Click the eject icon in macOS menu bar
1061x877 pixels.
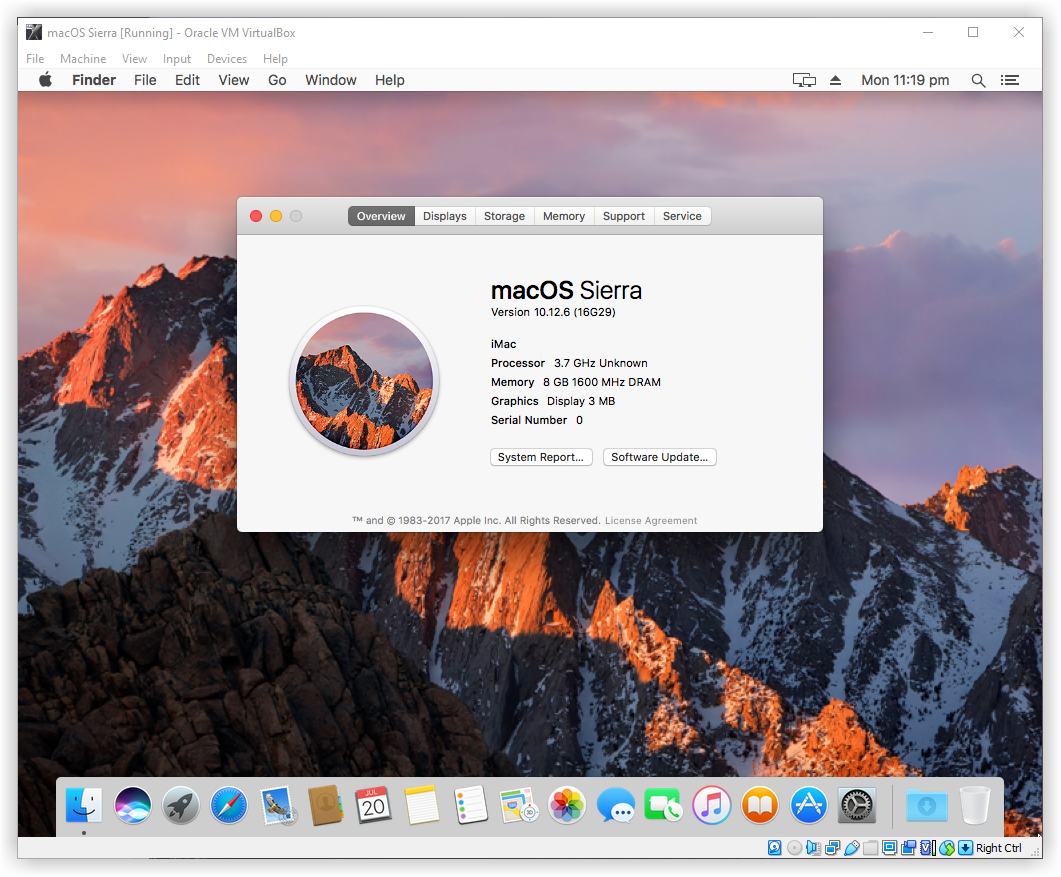pyautogui.click(x=835, y=80)
